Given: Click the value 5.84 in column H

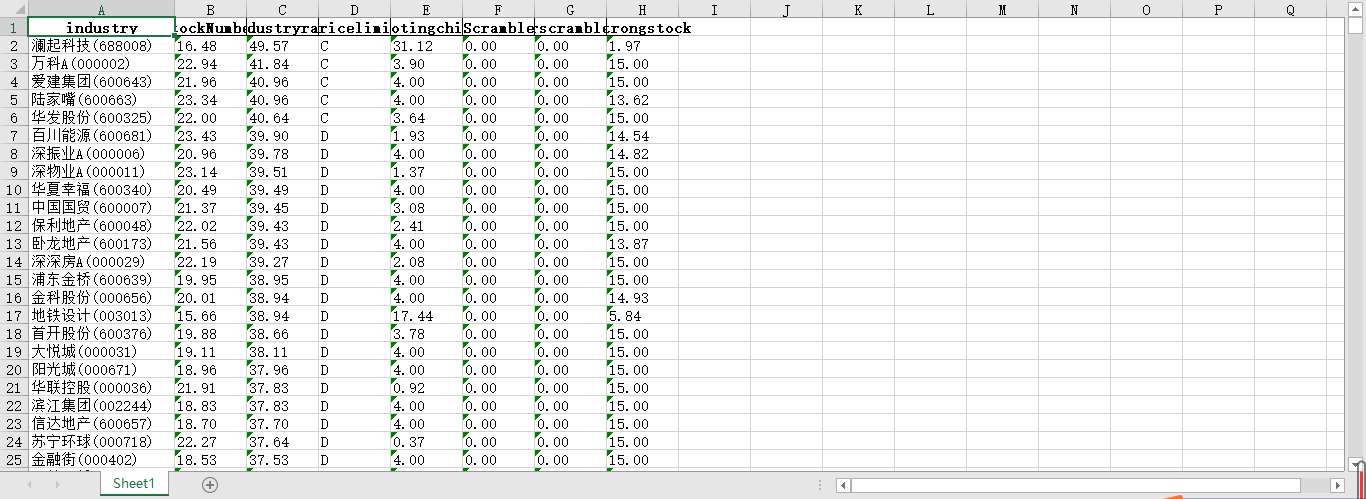Looking at the screenshot, I should (642, 315).
